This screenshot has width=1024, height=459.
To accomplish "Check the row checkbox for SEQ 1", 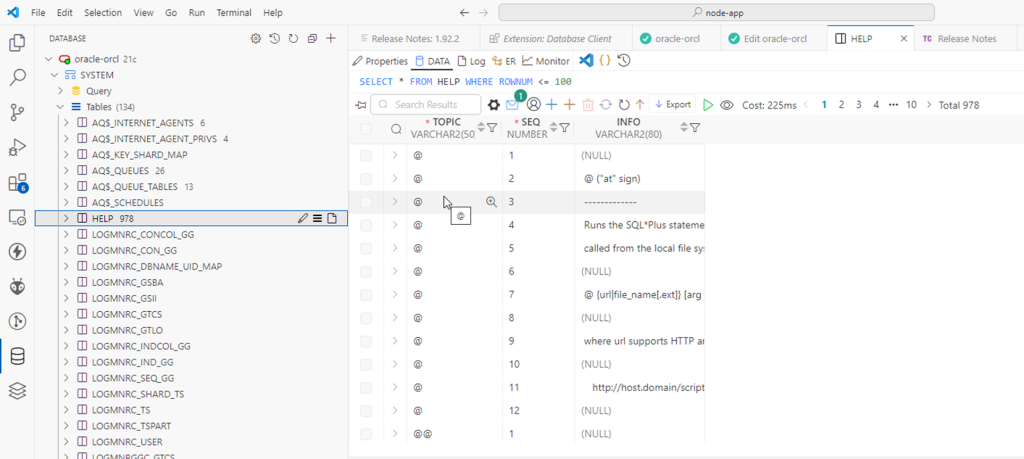I will tap(366, 155).
